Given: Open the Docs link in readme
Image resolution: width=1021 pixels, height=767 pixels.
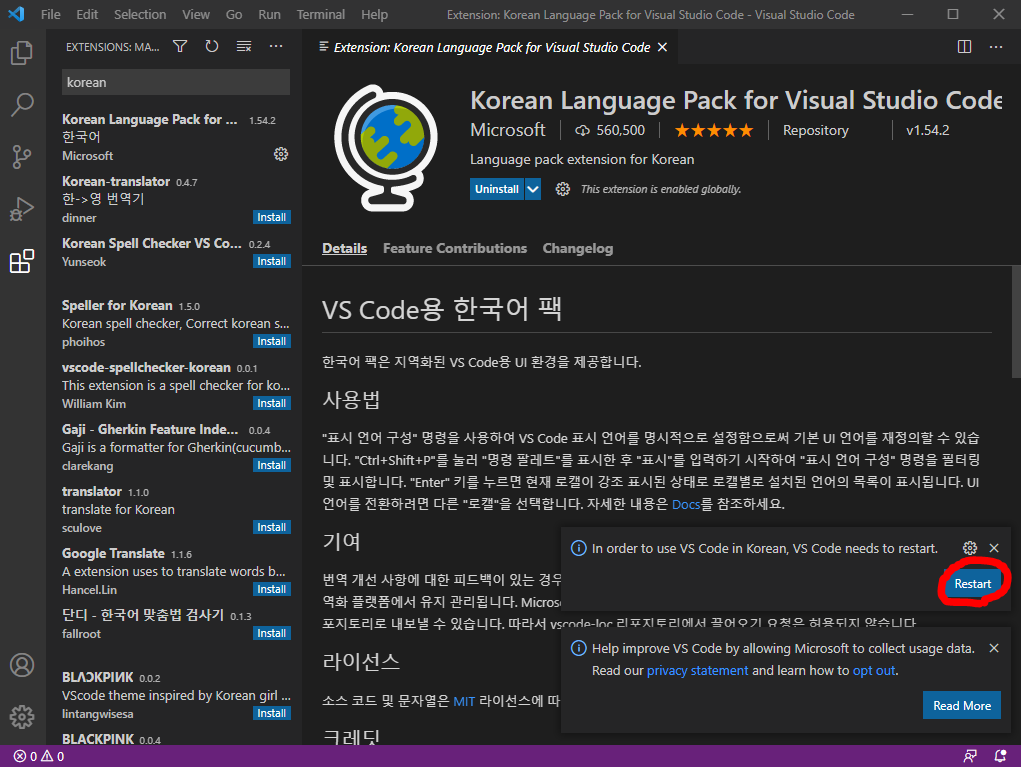Looking at the screenshot, I should click(x=686, y=504).
